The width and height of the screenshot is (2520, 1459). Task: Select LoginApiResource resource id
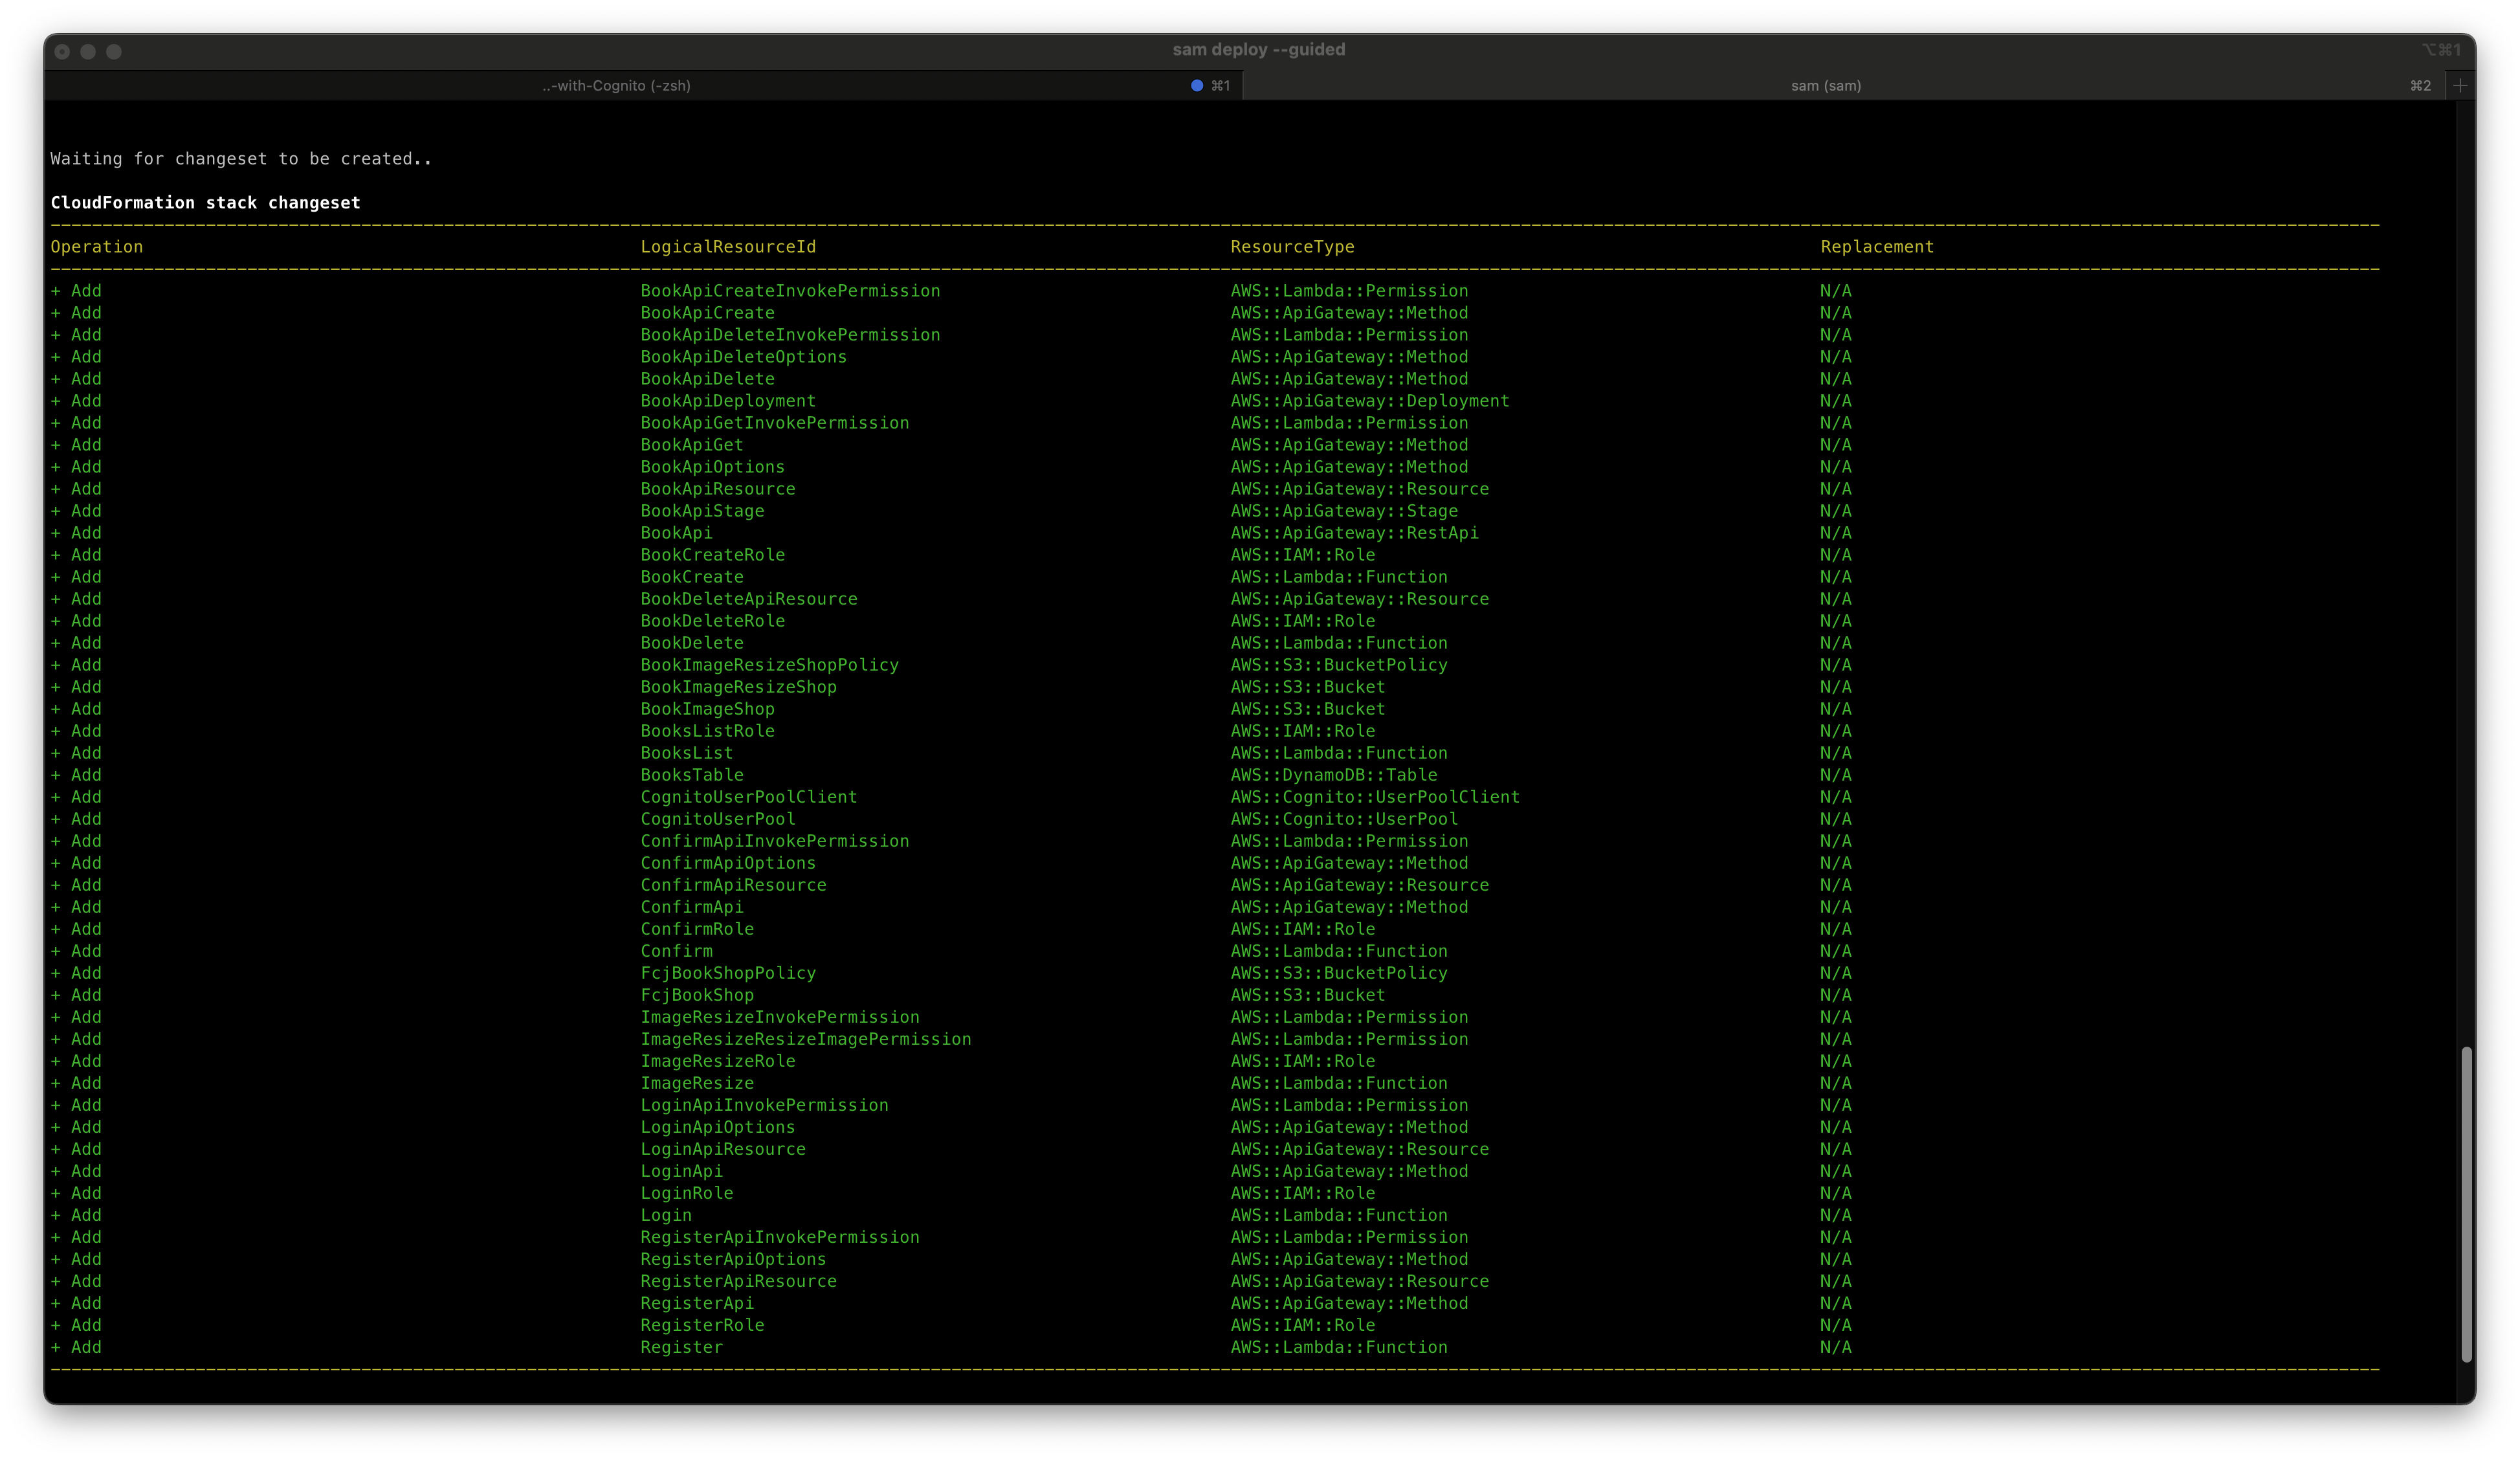click(x=723, y=1149)
